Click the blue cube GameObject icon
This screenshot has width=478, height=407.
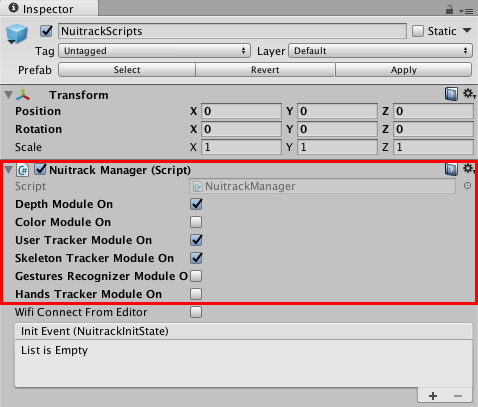point(17,34)
